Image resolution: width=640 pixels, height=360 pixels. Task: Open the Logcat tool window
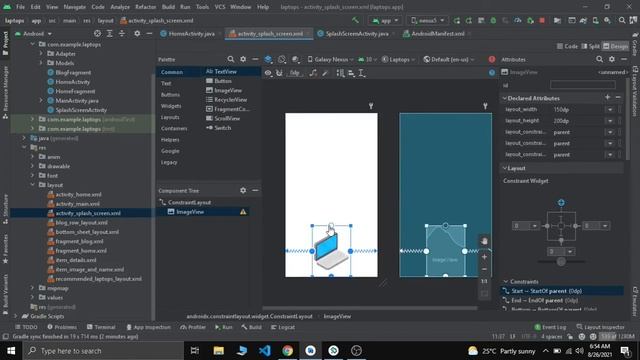point(282,327)
